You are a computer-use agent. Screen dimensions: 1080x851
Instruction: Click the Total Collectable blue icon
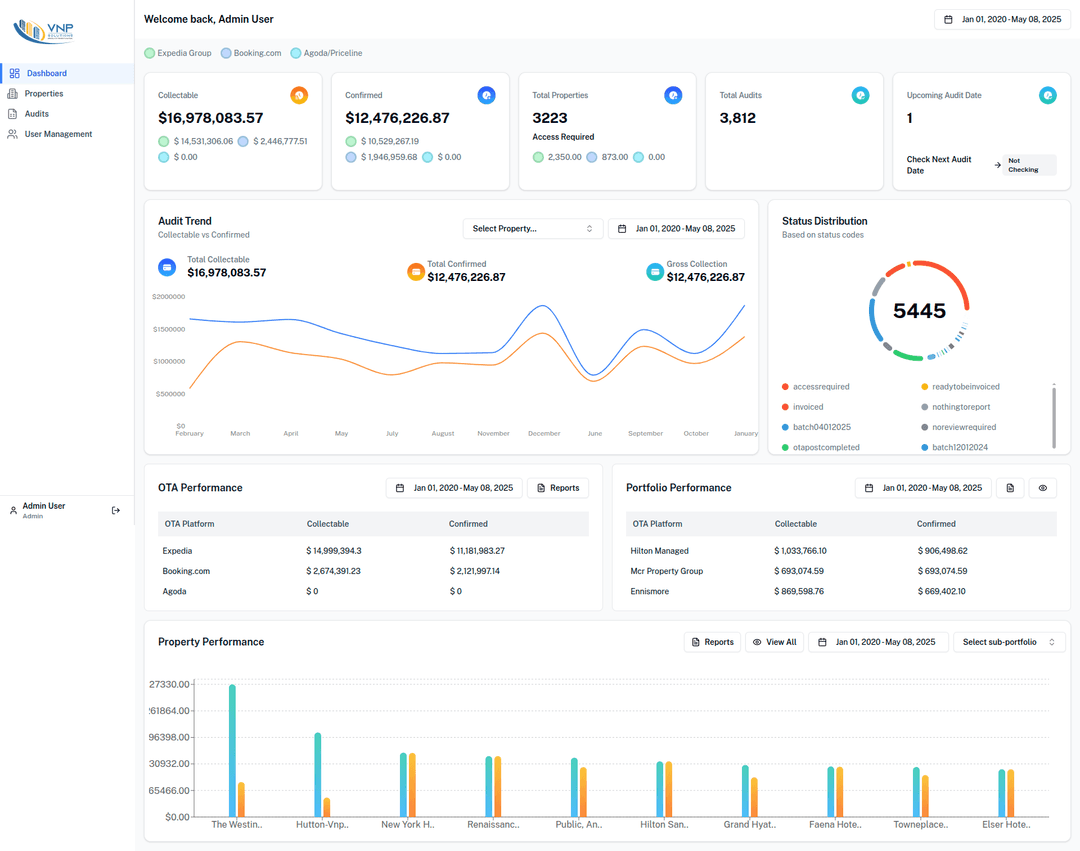click(167, 267)
